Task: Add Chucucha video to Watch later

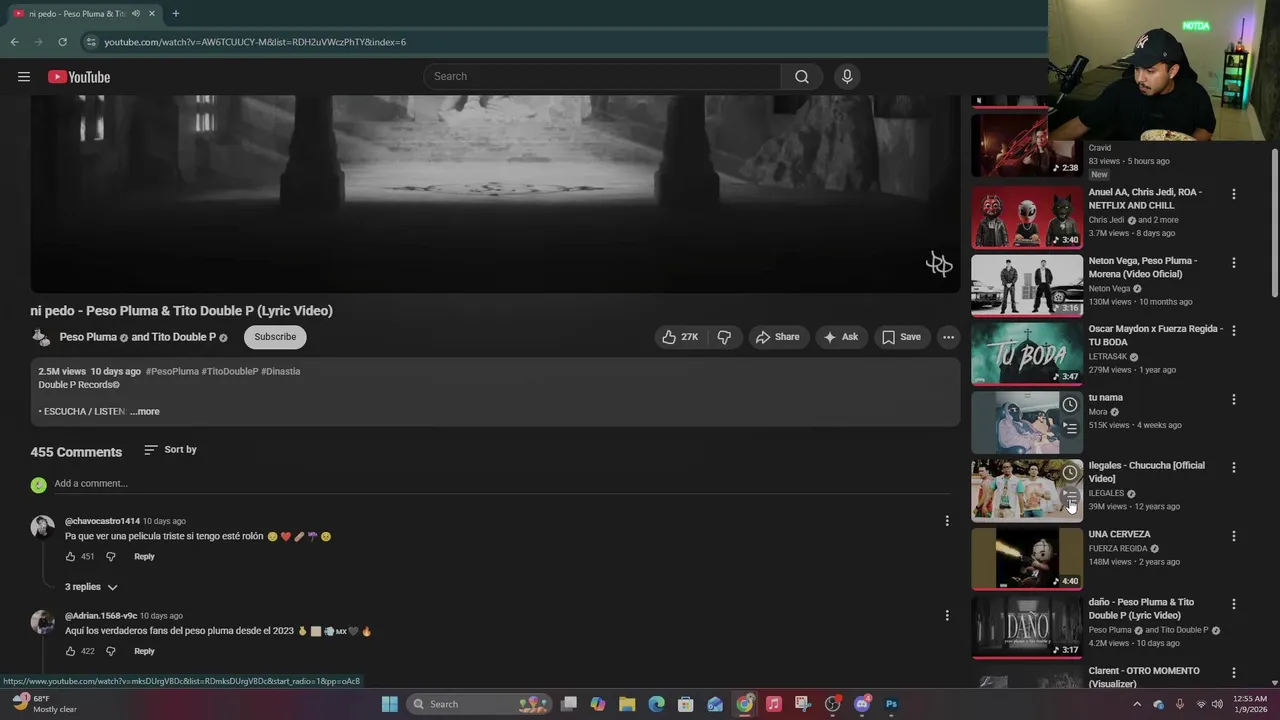Action: click(1070, 473)
